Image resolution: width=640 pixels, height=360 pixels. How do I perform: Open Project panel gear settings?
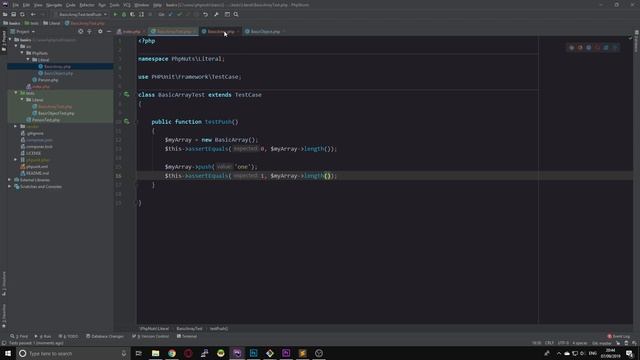pos(100,31)
